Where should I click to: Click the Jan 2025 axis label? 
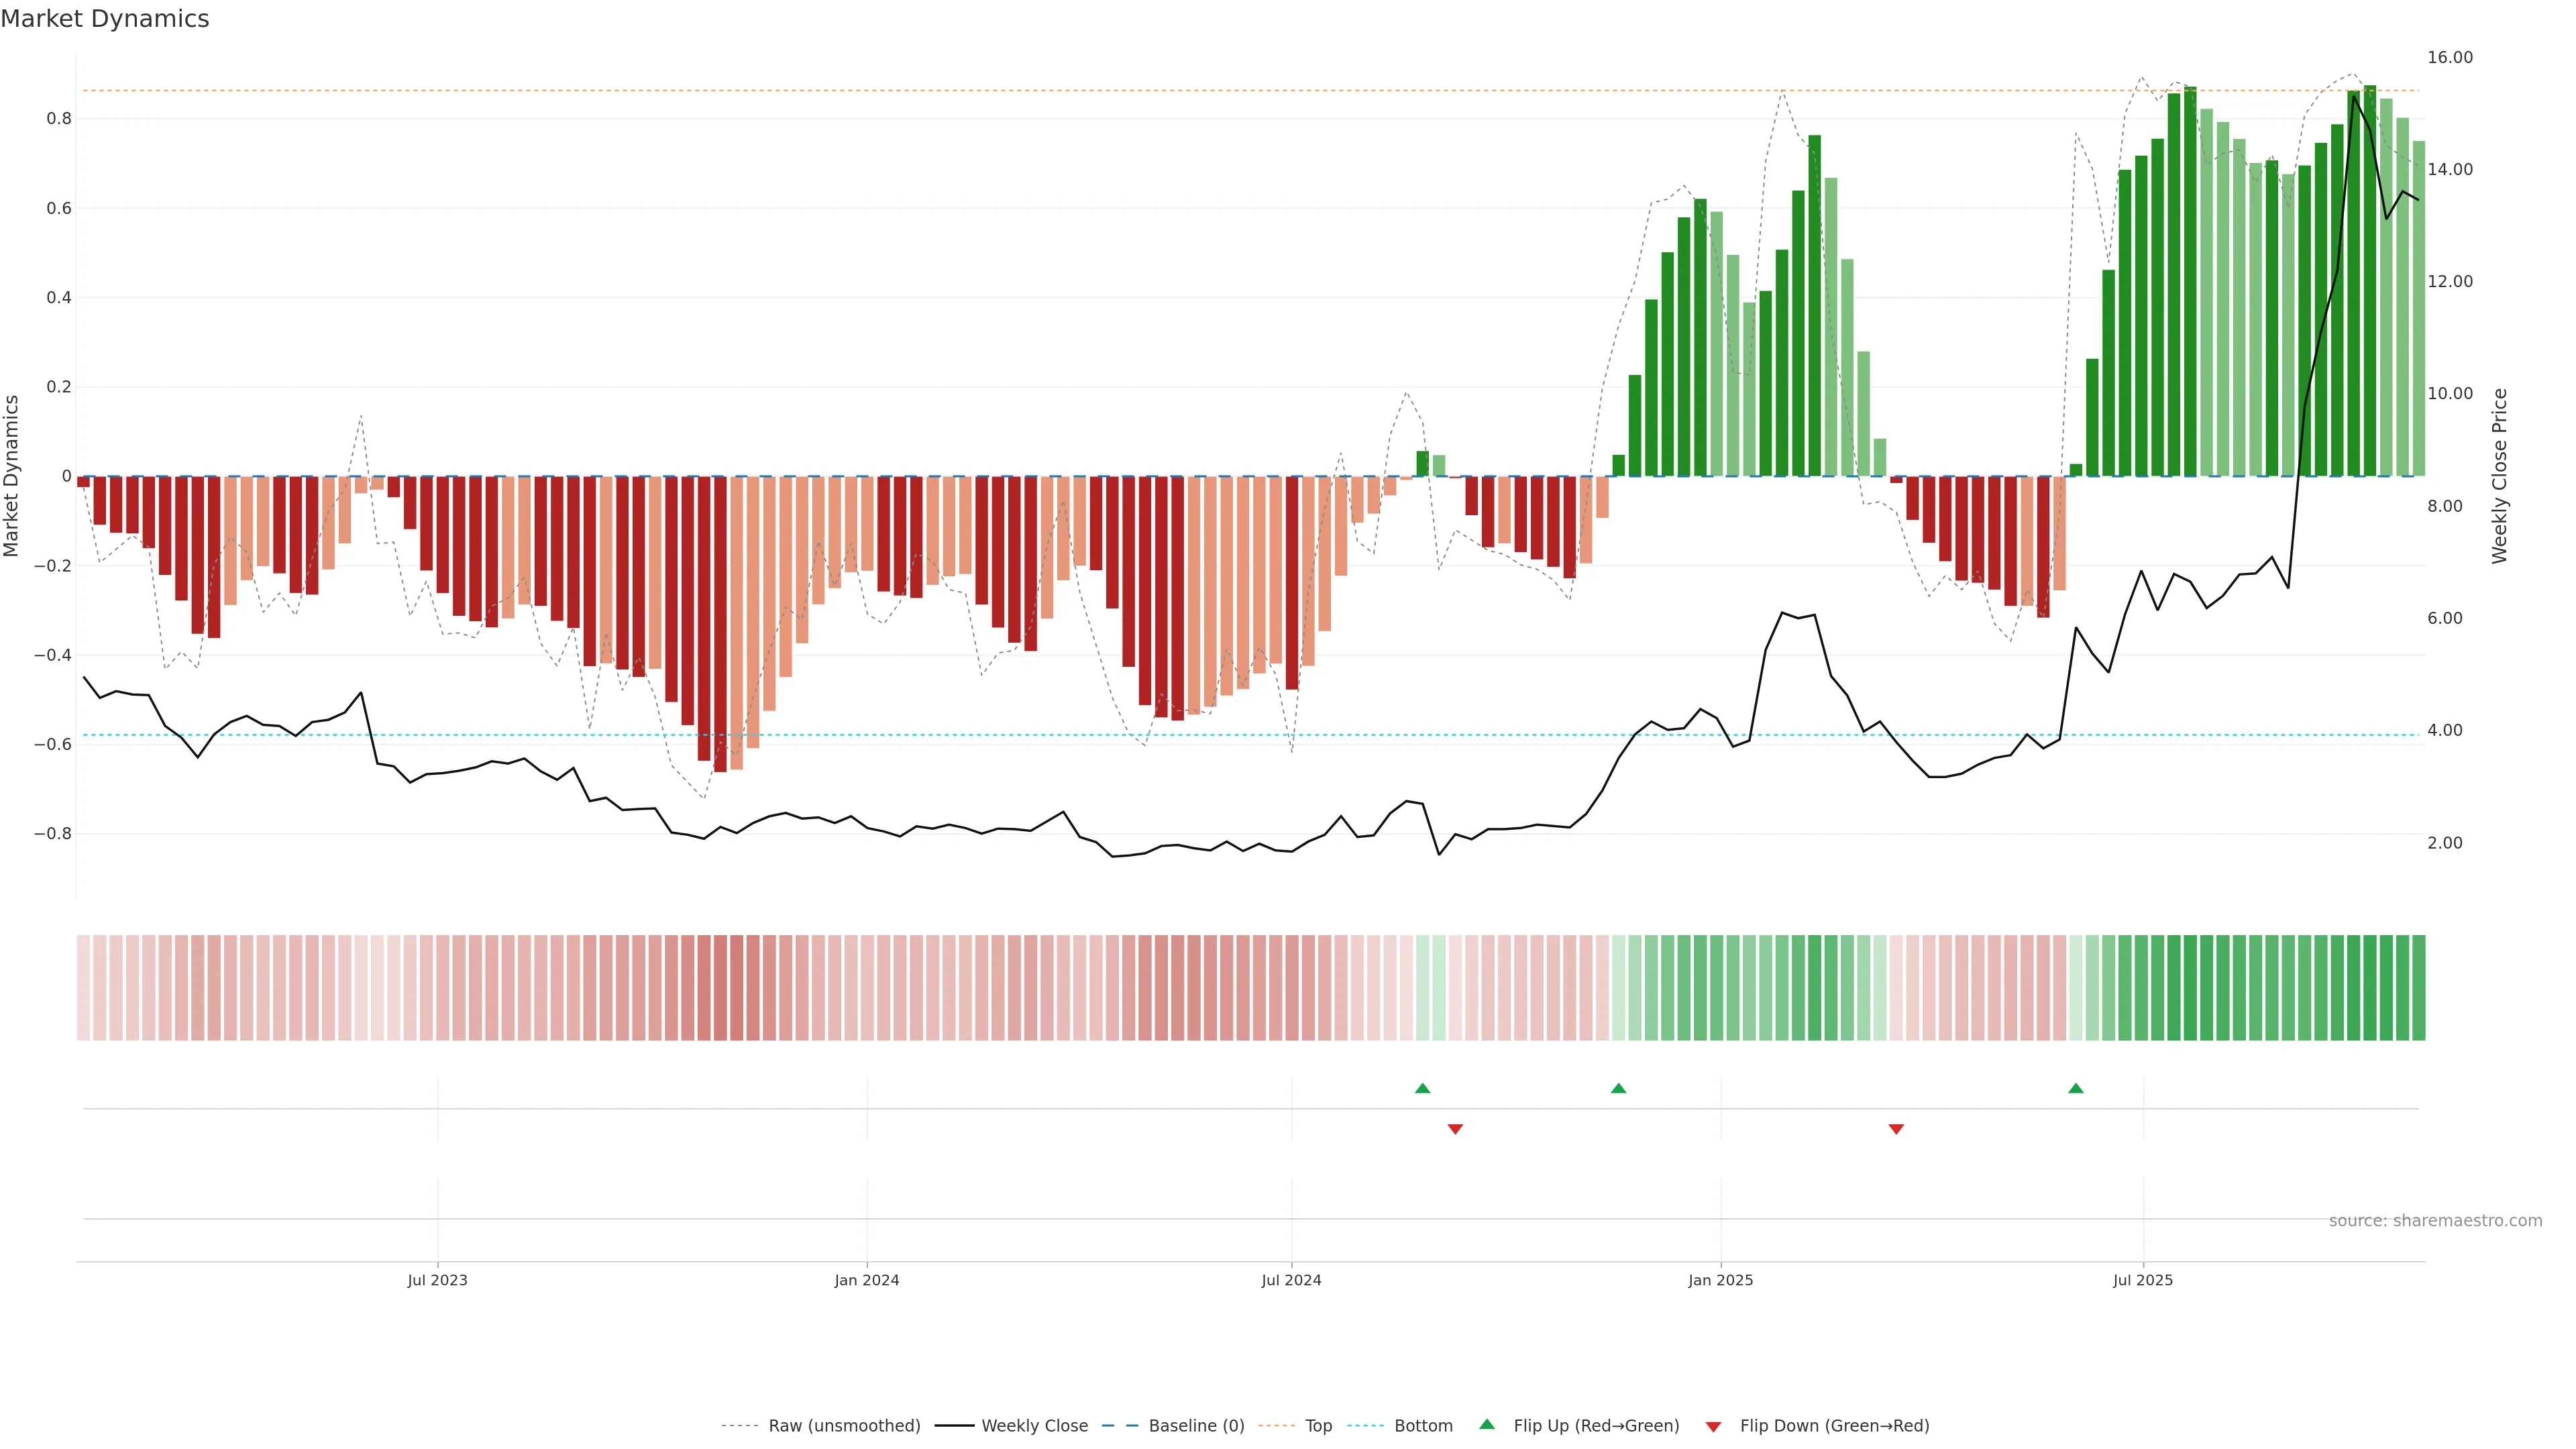click(1720, 1280)
